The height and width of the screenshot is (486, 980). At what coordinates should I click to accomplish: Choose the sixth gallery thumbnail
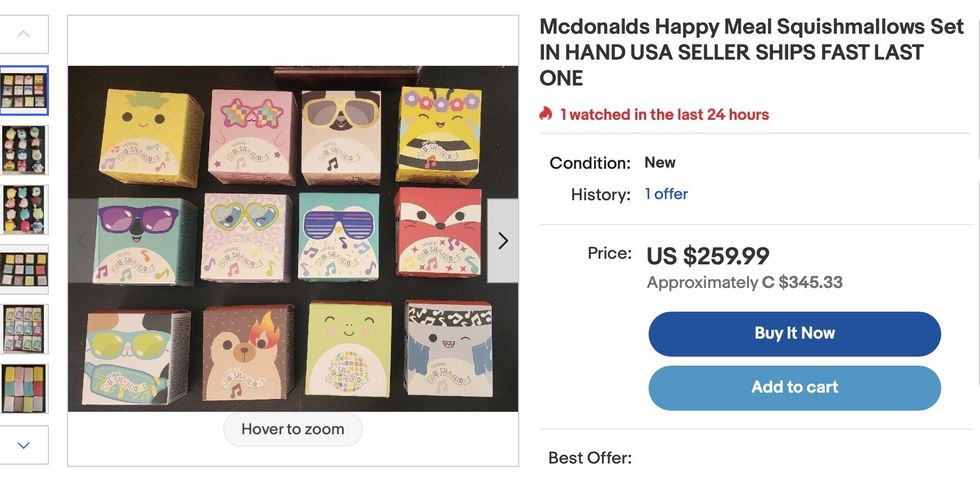24,388
